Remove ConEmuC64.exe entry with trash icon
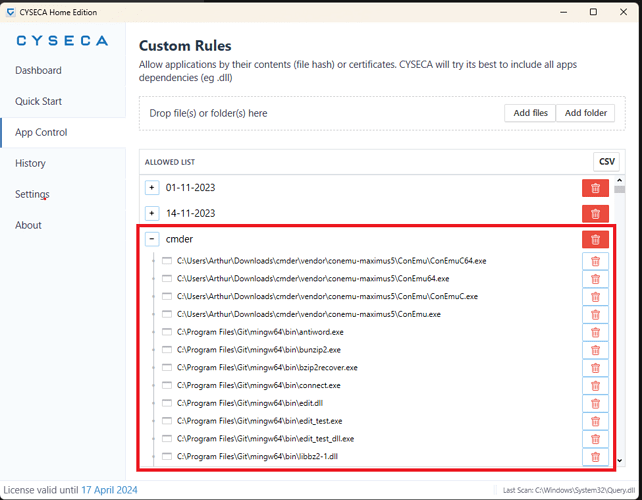 pyautogui.click(x=595, y=262)
